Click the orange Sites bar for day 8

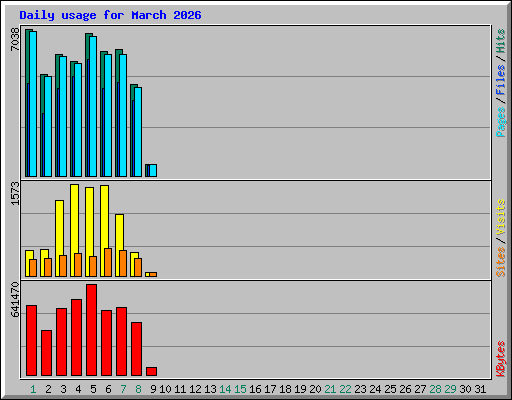pyautogui.click(x=138, y=267)
